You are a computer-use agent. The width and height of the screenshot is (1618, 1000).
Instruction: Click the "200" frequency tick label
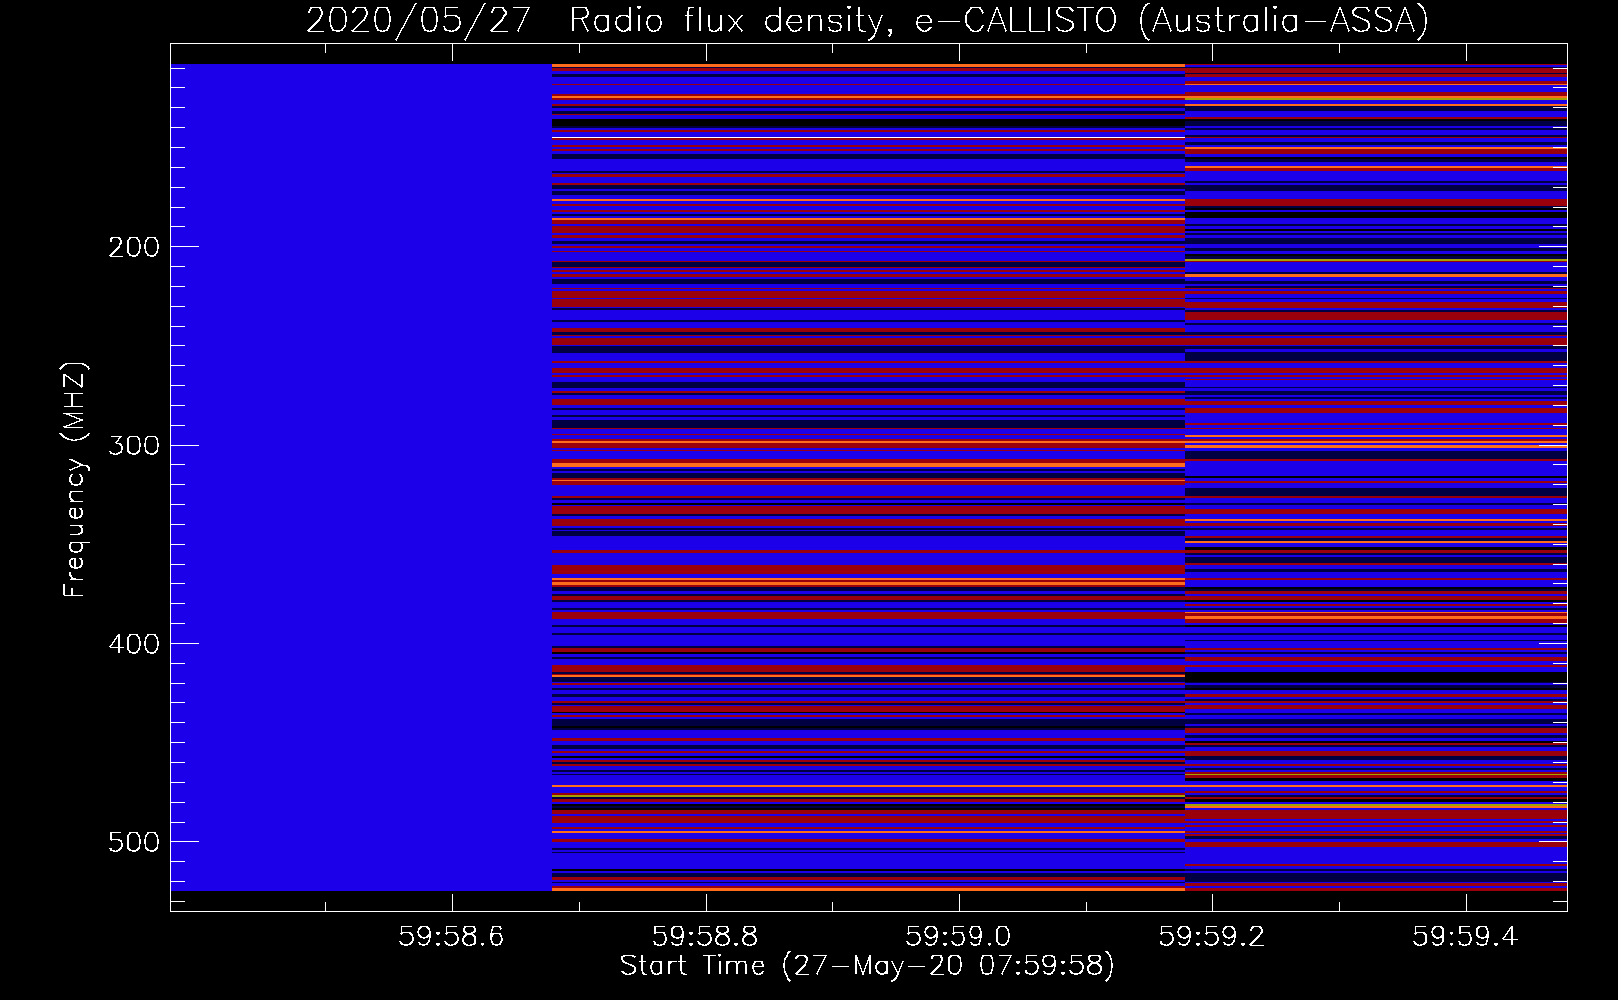133,247
